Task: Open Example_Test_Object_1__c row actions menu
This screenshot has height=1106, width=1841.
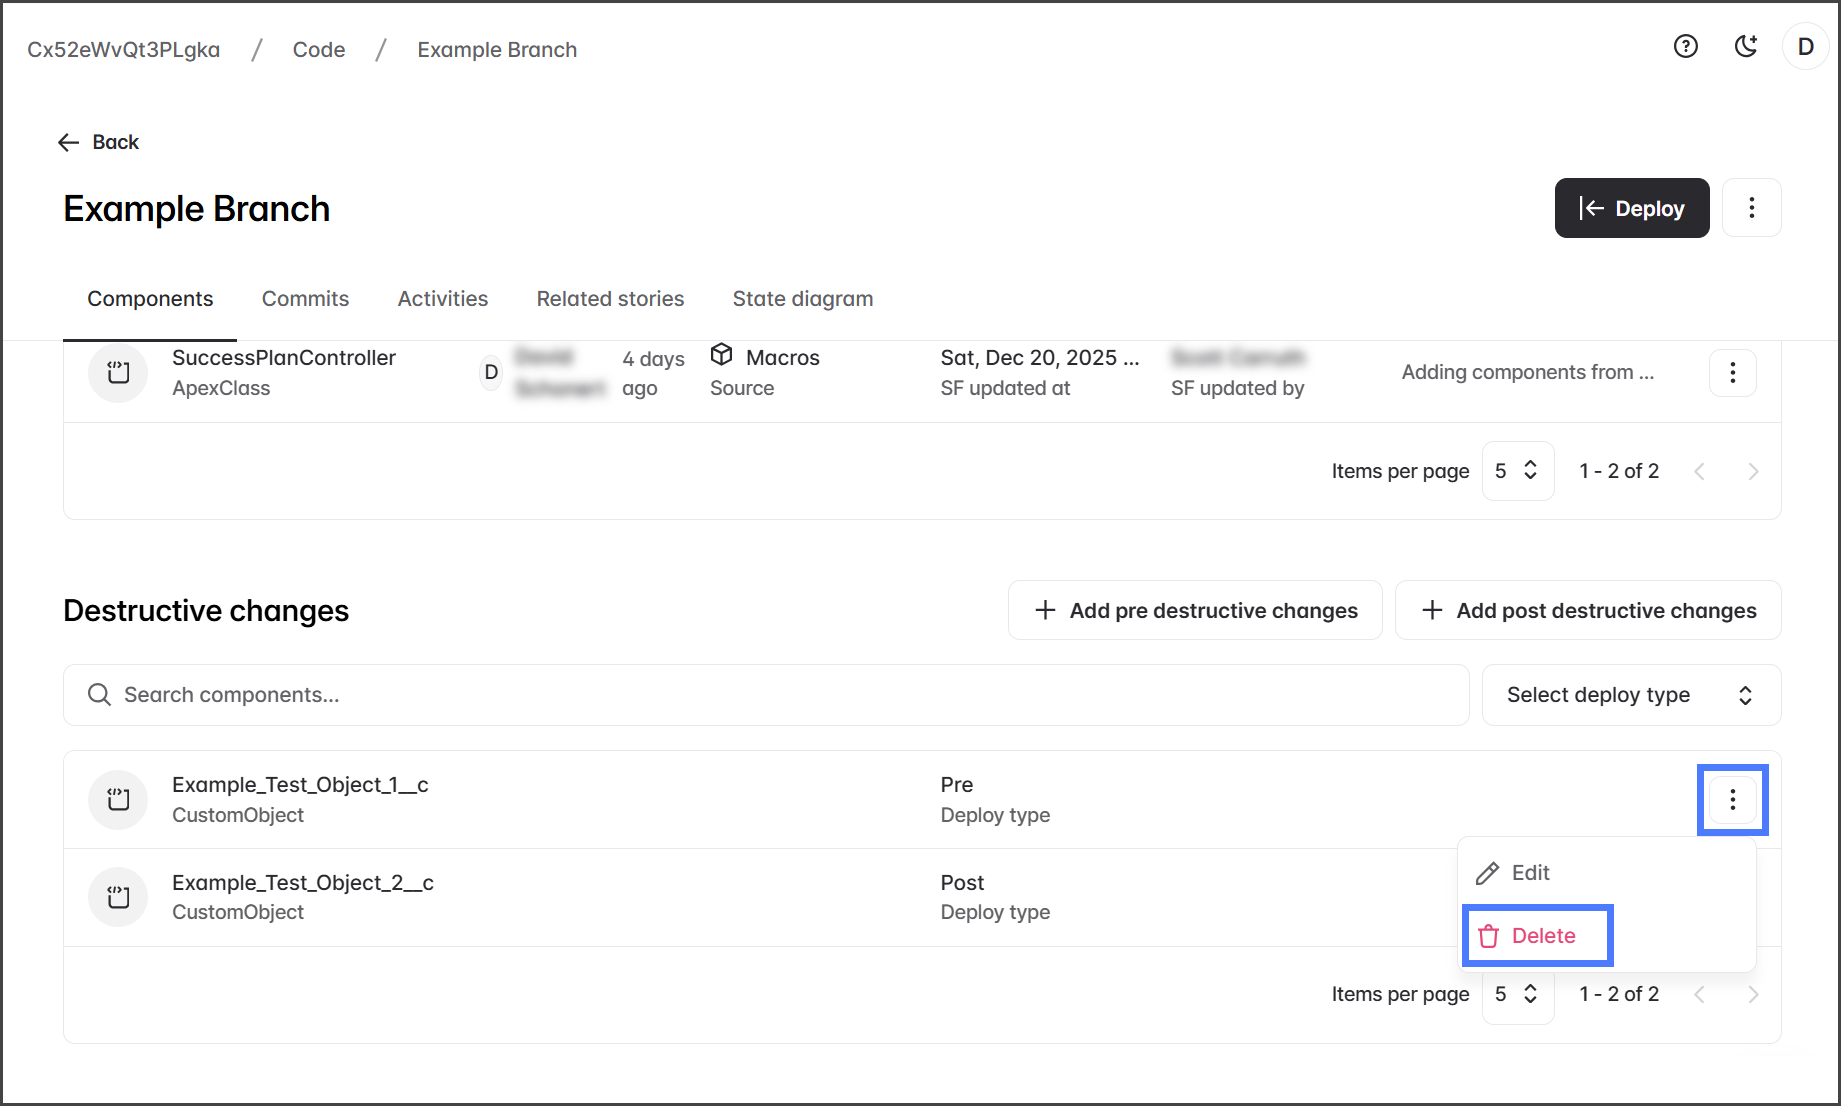Action: (1732, 800)
